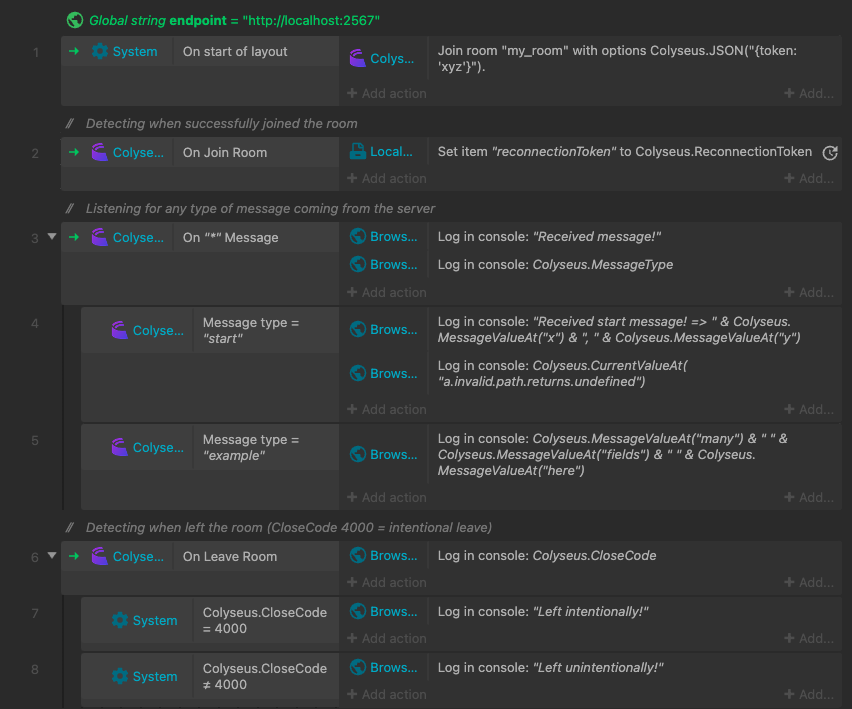Click the System gear icon for CloseCode = 4000
Viewport: 852px width, 709px height.
tap(120, 620)
